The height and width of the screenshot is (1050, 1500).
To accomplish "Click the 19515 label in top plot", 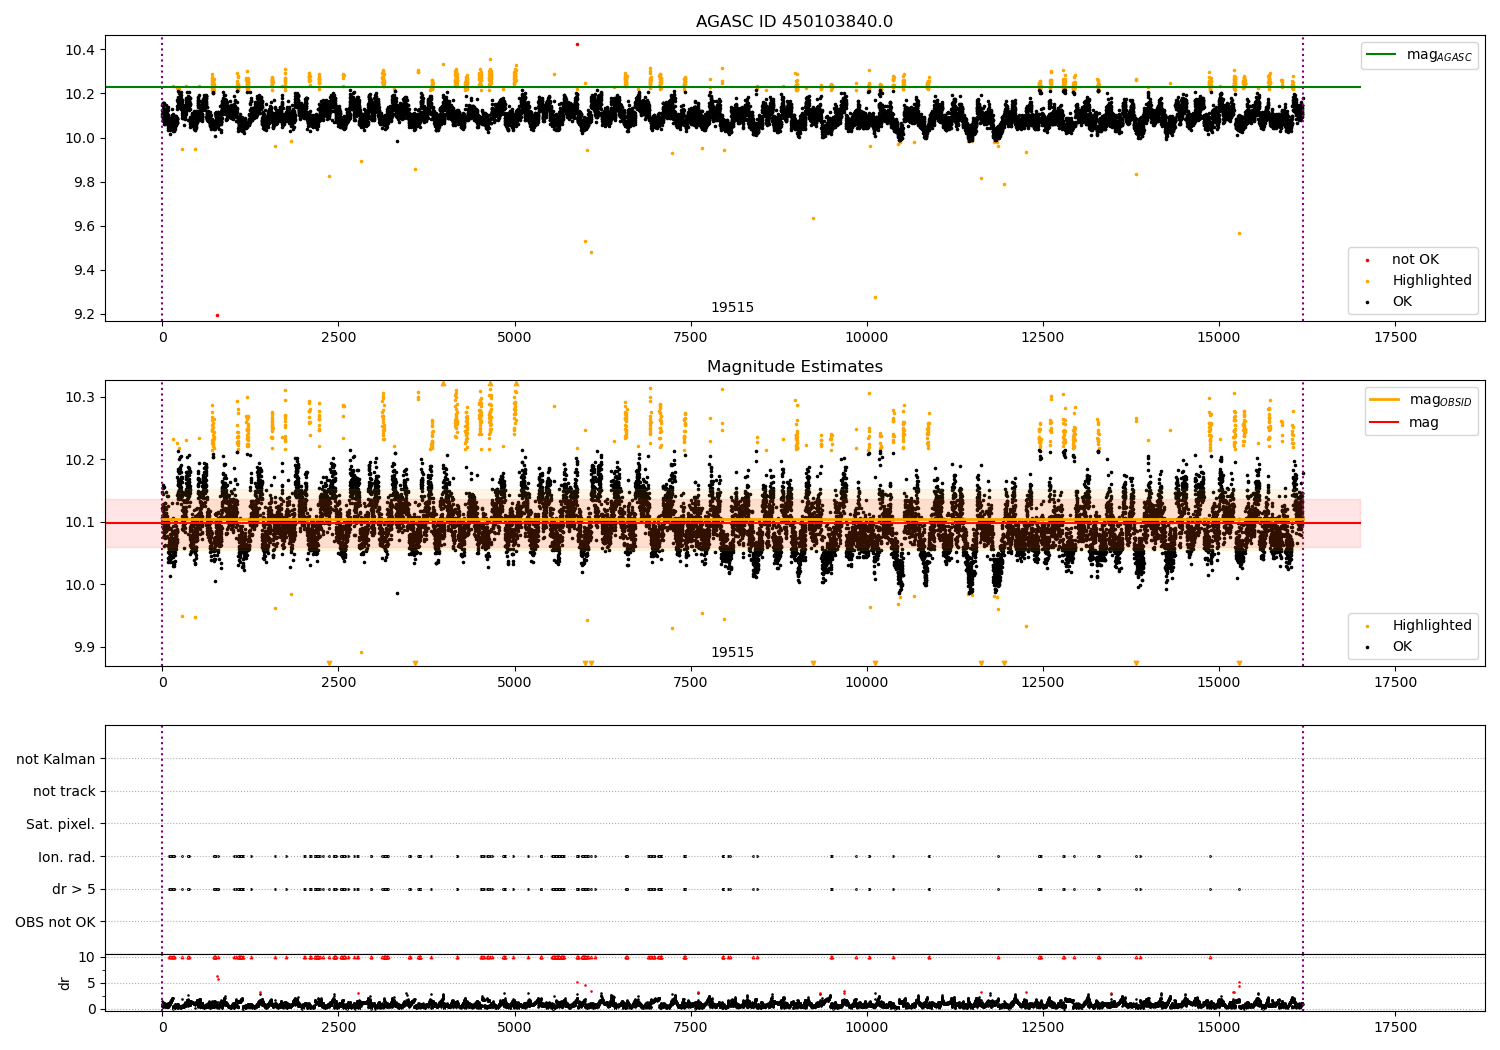I will pyautogui.click(x=732, y=308).
